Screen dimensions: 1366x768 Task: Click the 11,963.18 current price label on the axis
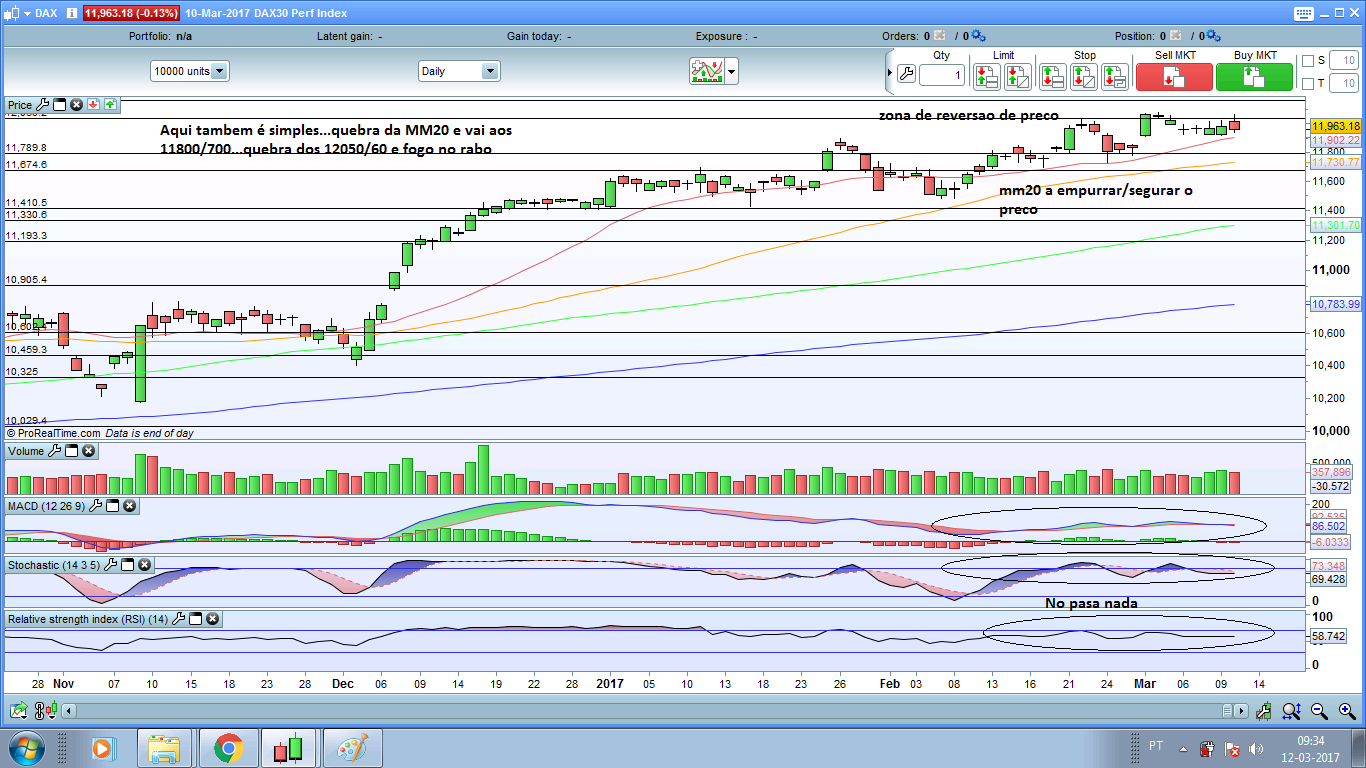click(1336, 126)
